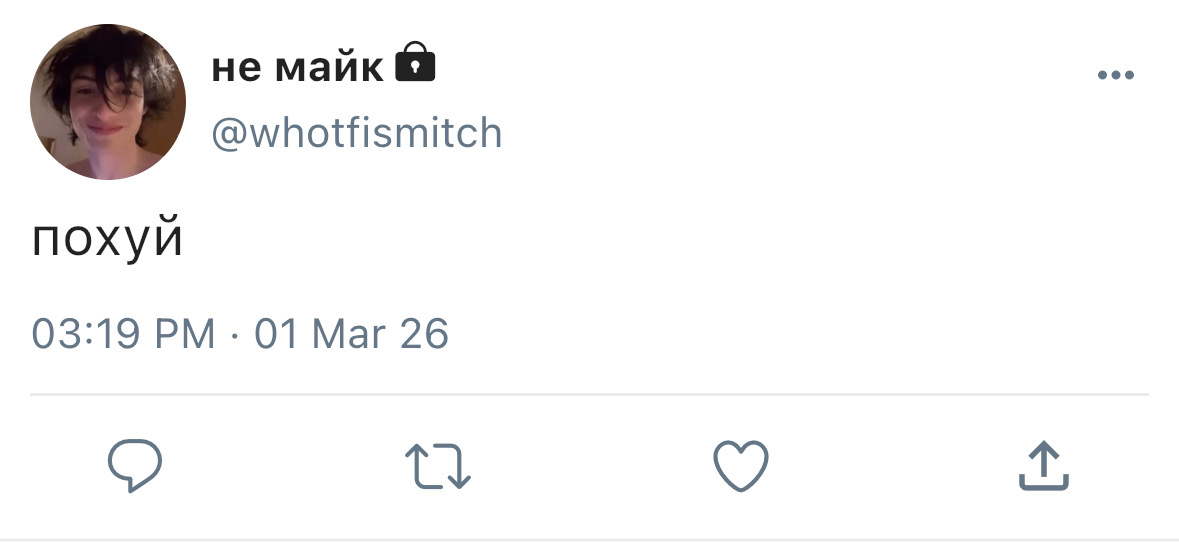
Task: Tap the share upload arrow icon
Action: (x=1043, y=467)
